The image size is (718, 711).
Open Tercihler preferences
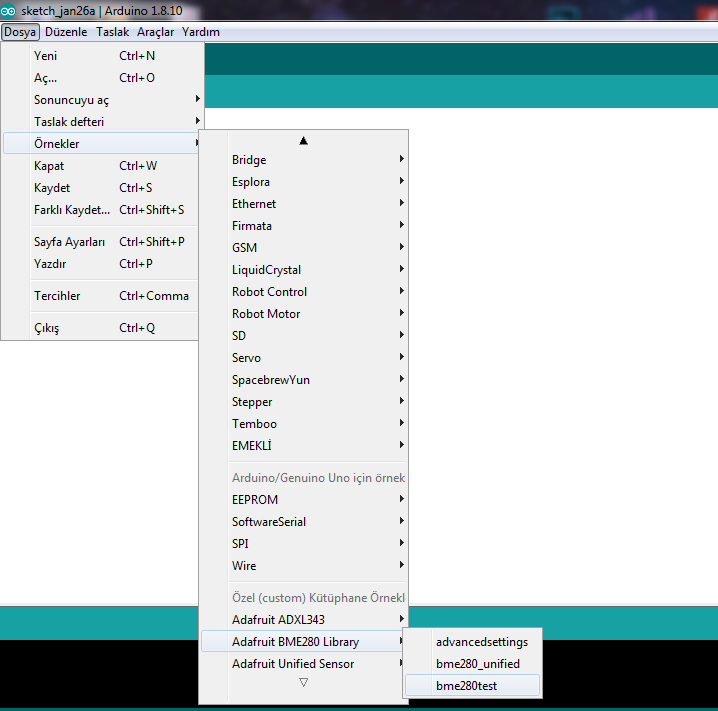coord(101,296)
